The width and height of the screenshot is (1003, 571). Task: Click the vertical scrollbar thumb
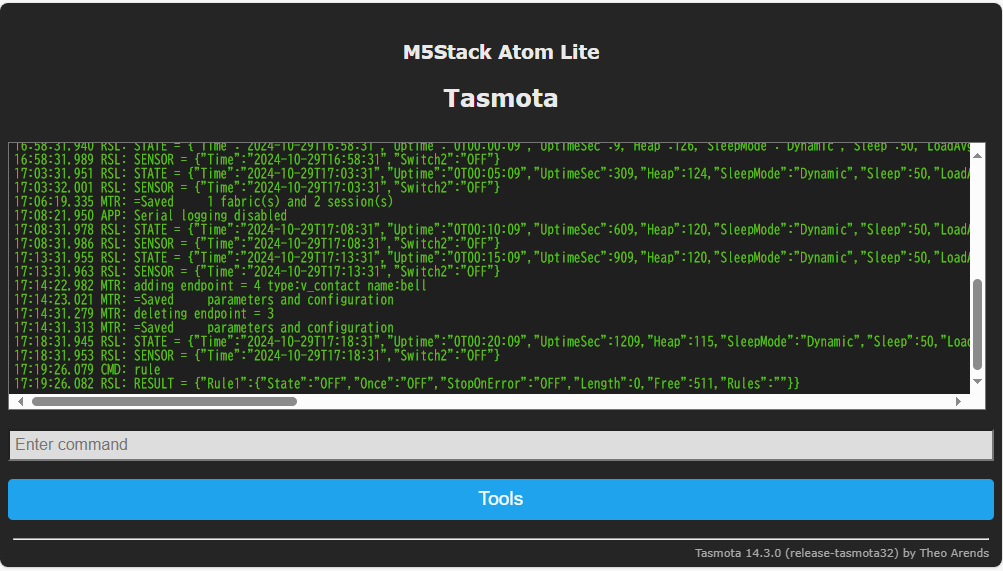pos(977,324)
